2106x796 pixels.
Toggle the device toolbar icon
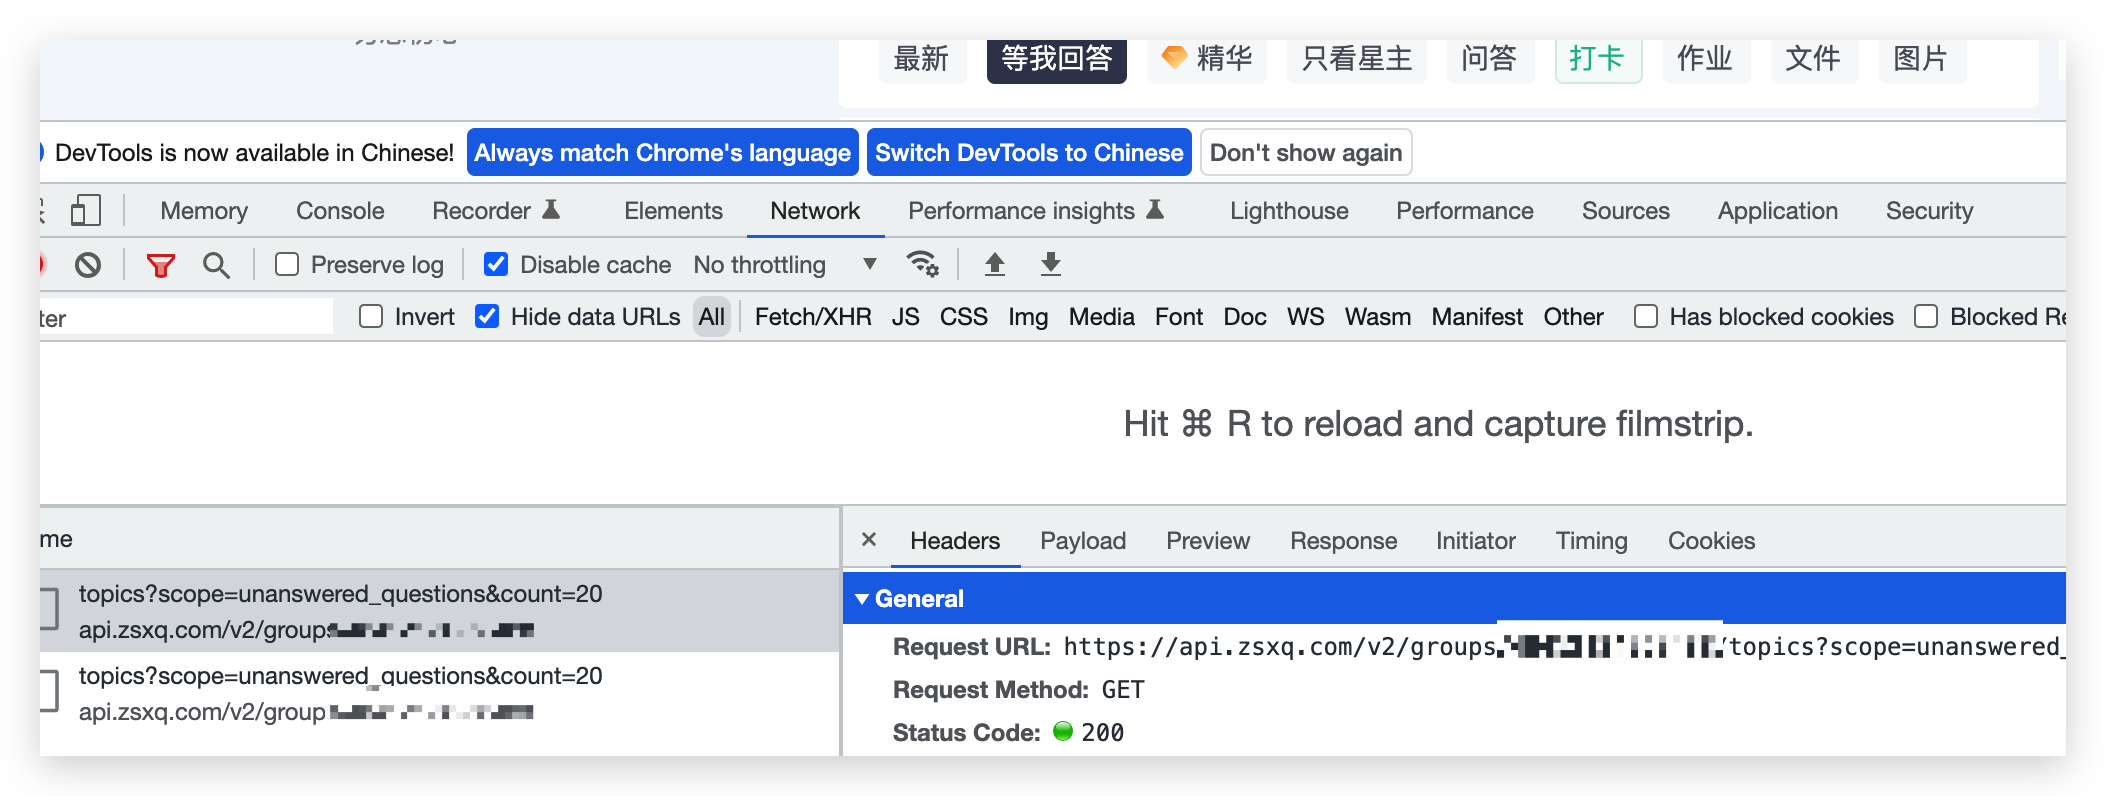click(86, 211)
